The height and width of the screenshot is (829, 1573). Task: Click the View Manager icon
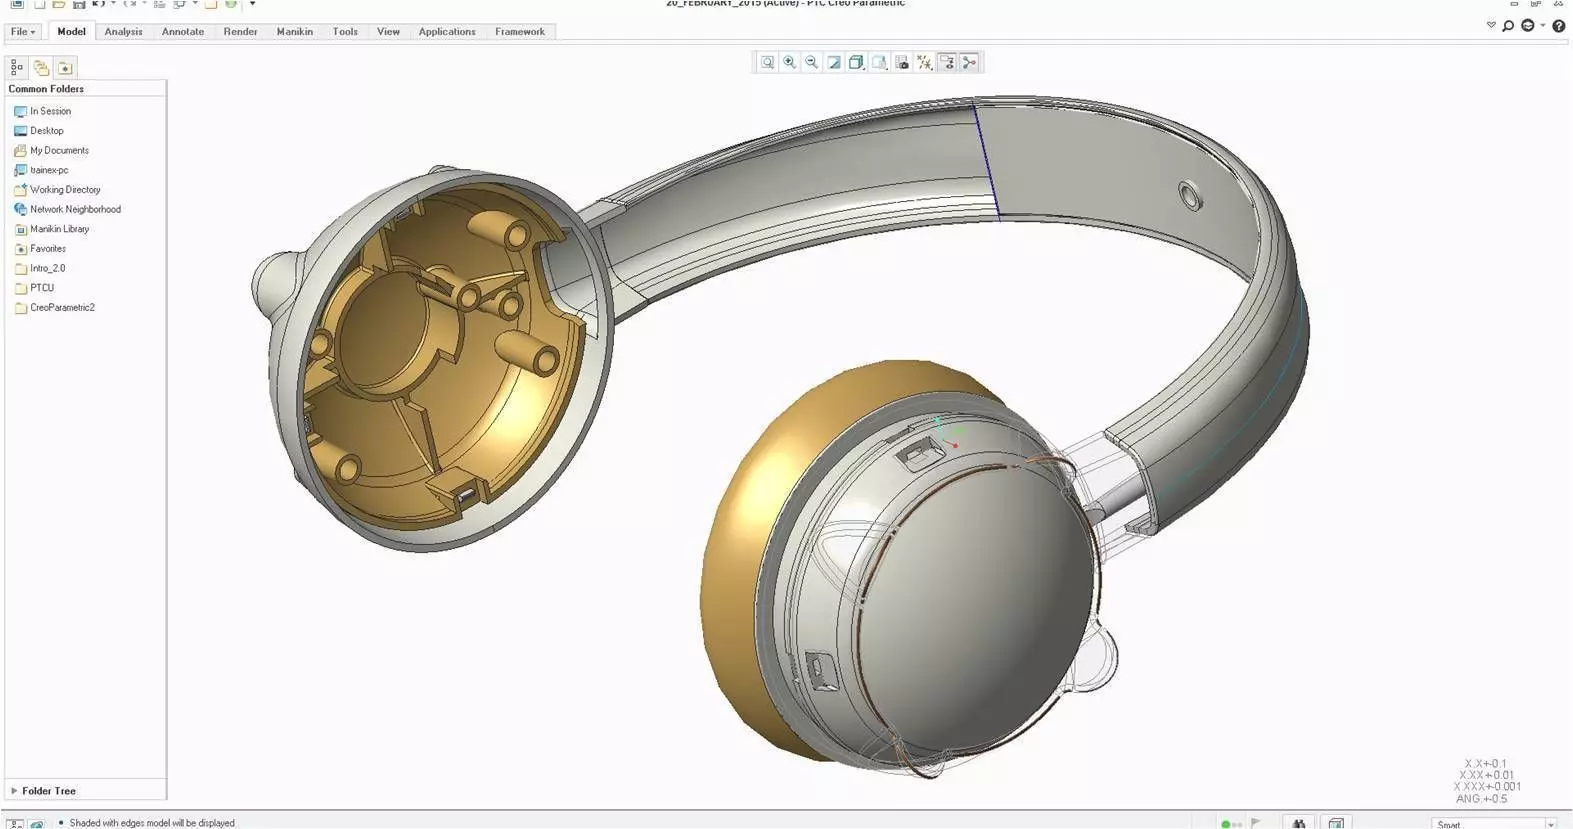(x=902, y=62)
